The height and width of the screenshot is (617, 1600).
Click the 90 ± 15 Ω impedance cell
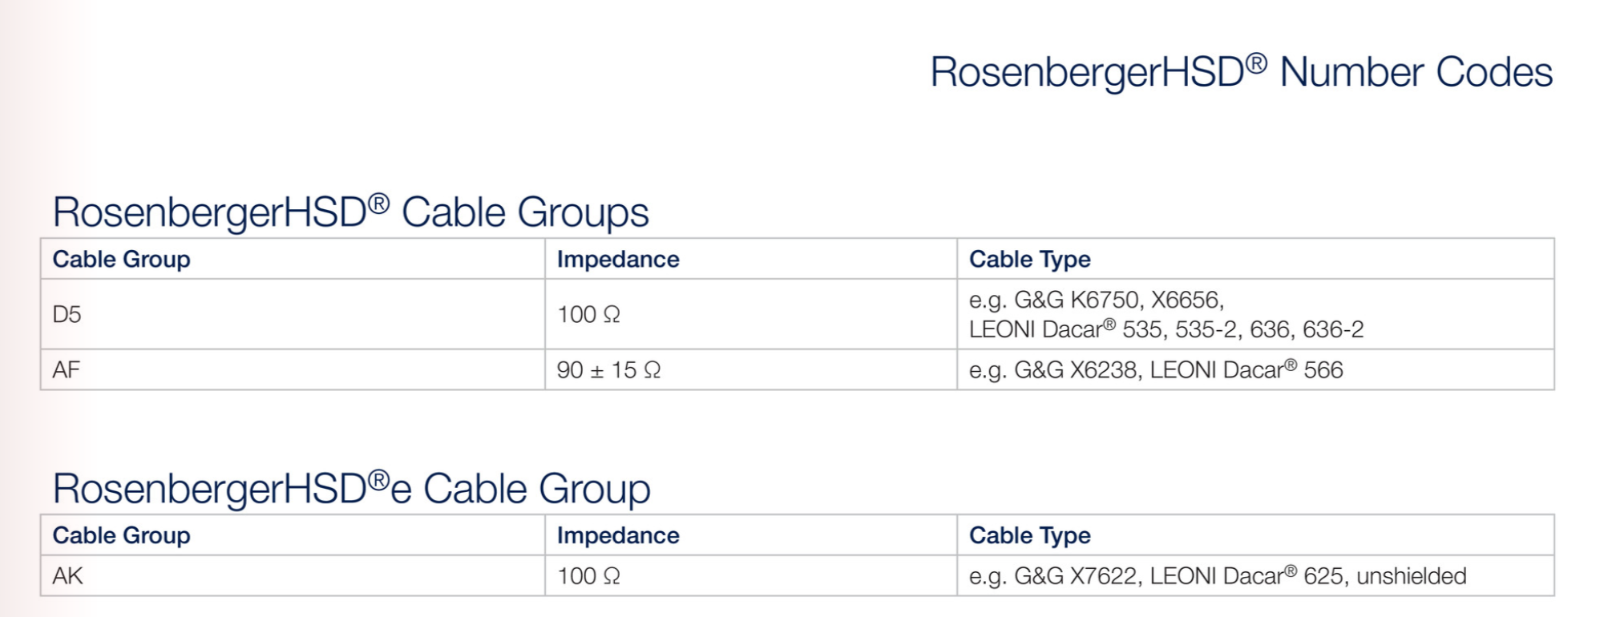tap(609, 370)
